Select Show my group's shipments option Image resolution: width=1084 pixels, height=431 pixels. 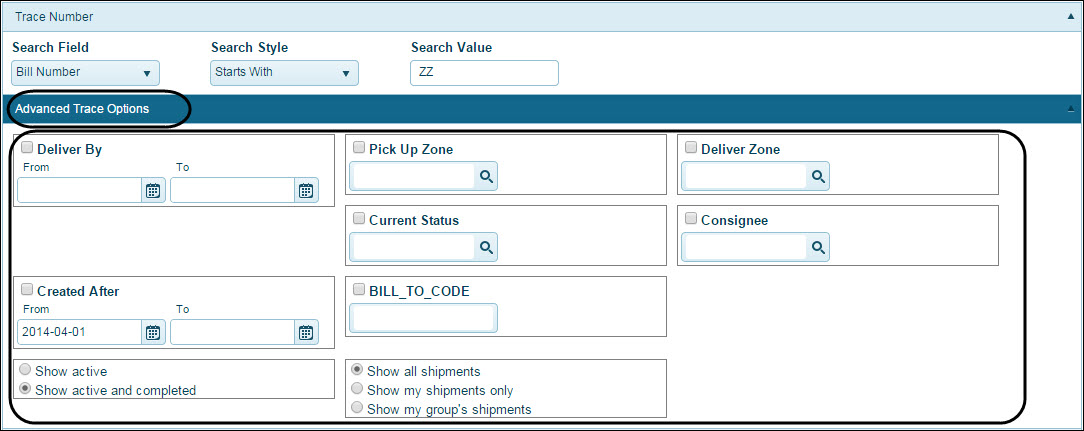358,409
